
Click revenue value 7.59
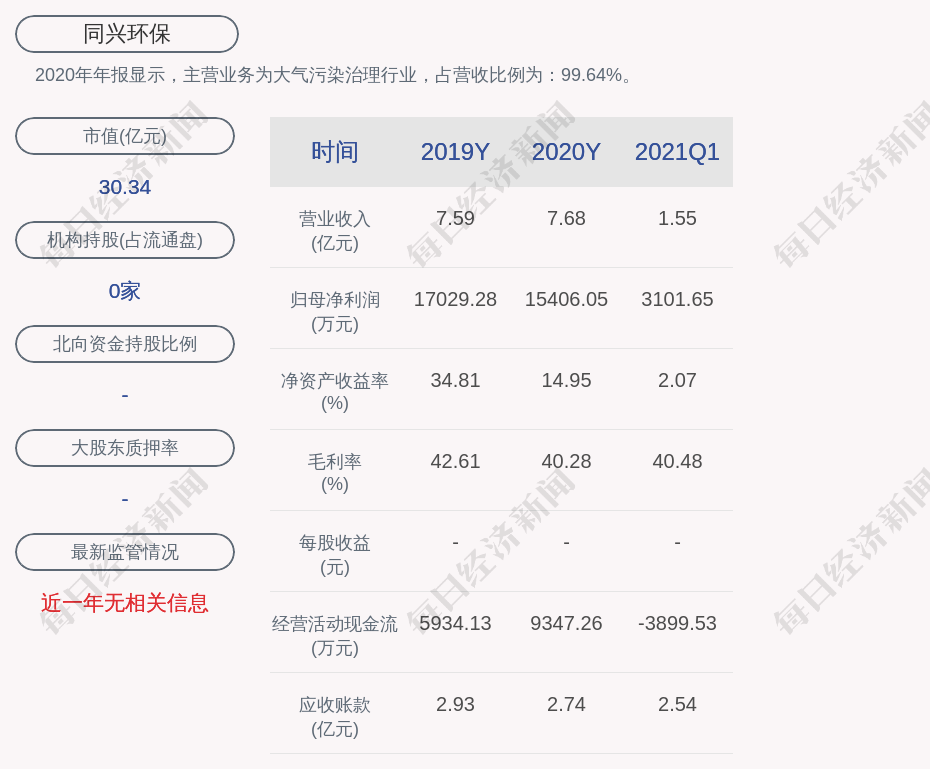point(455,218)
